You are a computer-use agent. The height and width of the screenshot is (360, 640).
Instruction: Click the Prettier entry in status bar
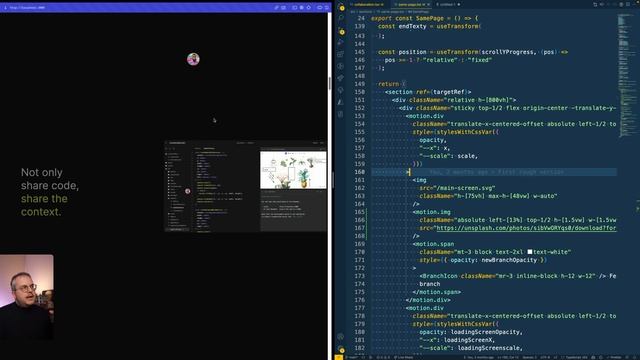(x=615, y=358)
